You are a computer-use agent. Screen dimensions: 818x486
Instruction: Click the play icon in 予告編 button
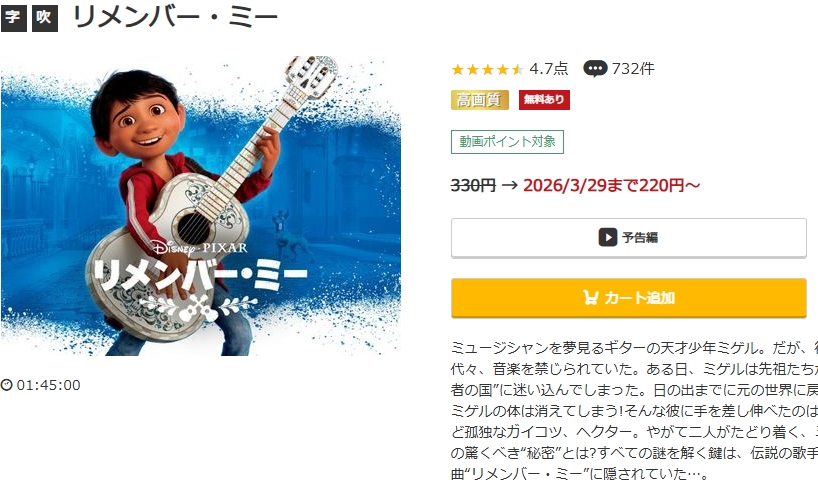point(608,237)
